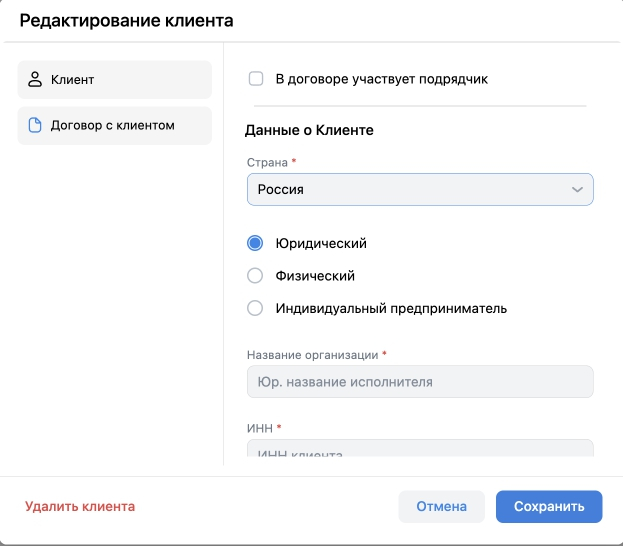
Task: Click the document icon beside Договор с клиентом
Action: (35, 126)
